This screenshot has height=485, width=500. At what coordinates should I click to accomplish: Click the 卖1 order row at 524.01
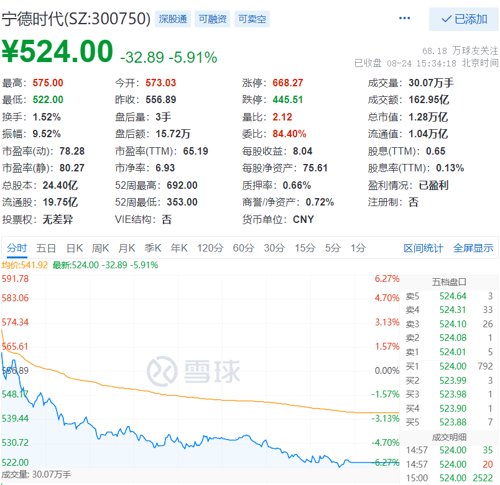(449, 352)
